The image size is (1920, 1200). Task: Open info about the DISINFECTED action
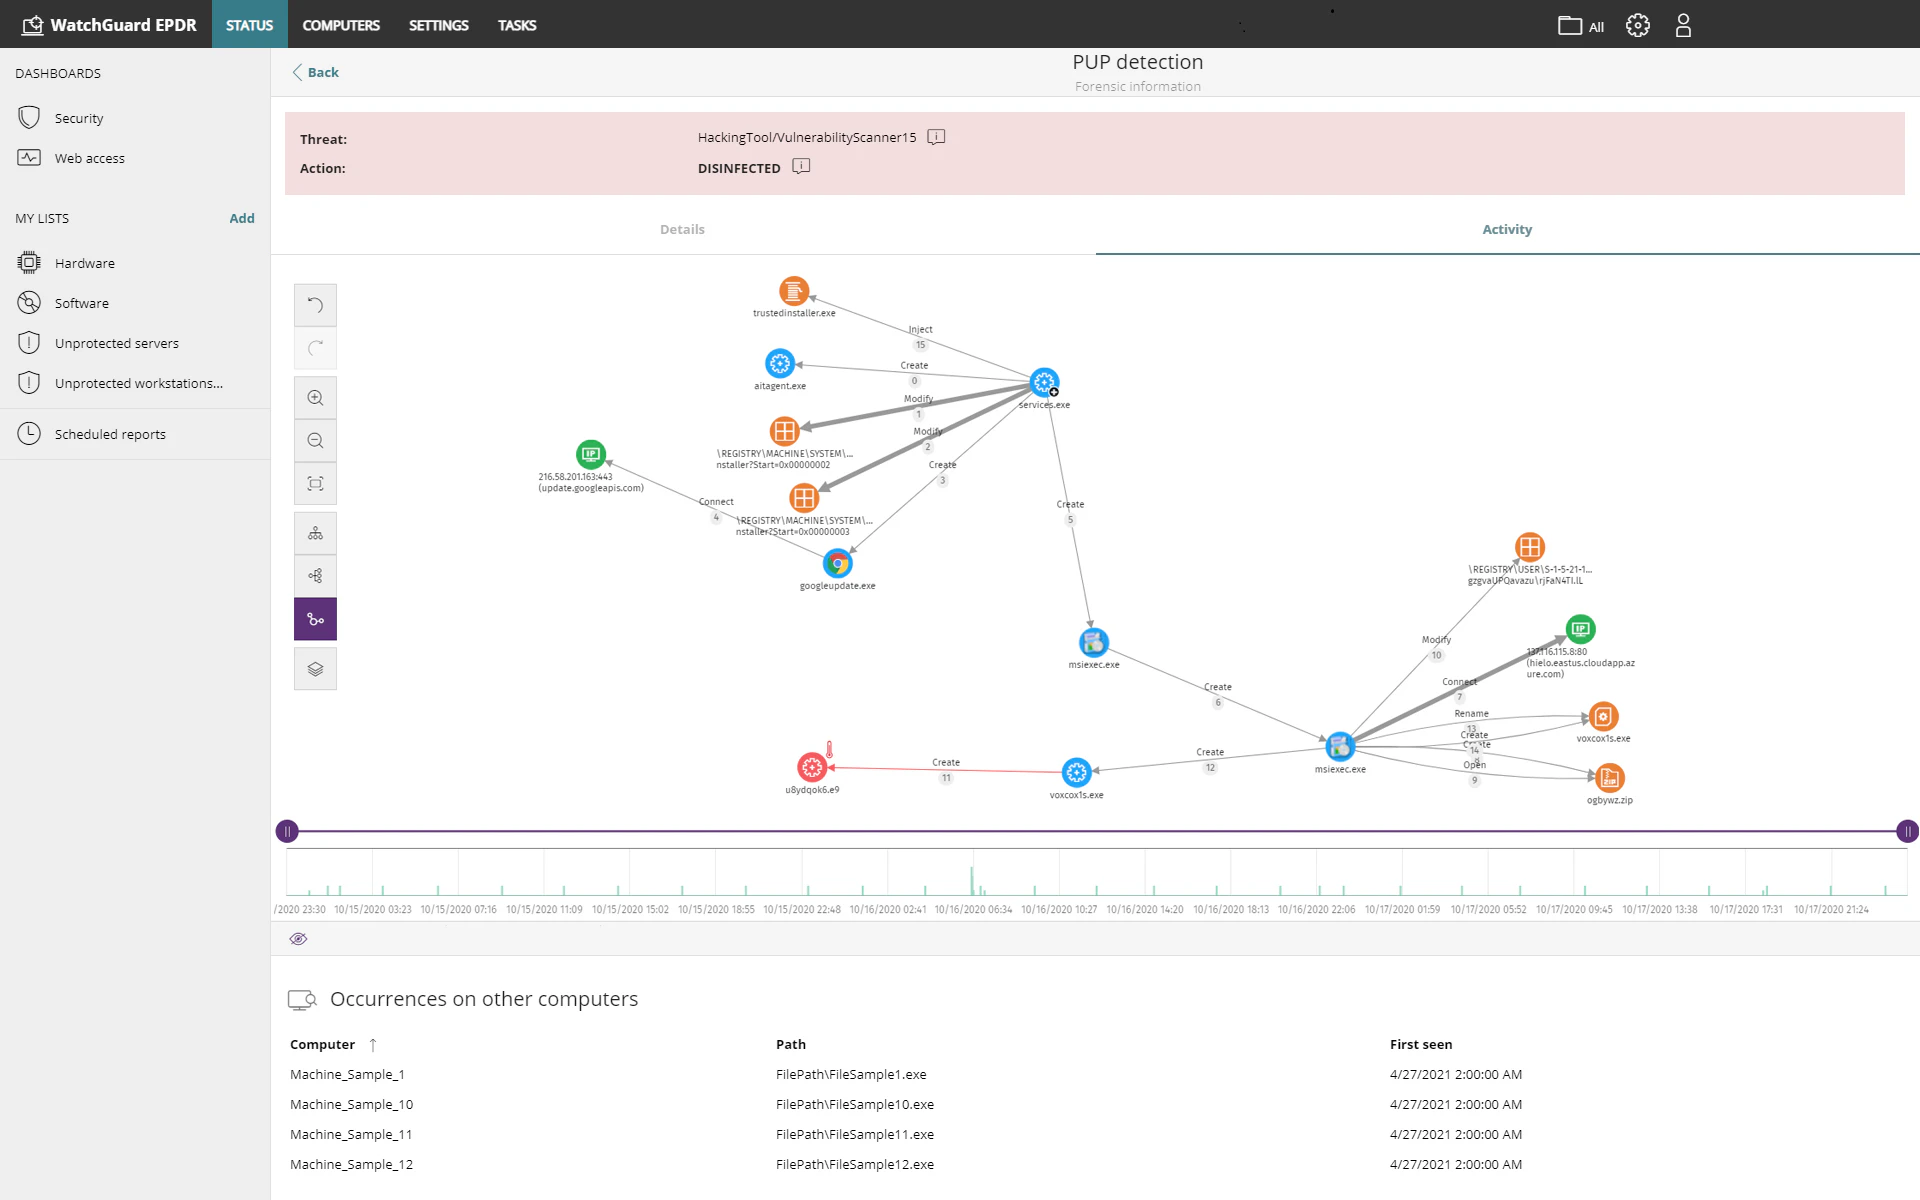coord(800,167)
